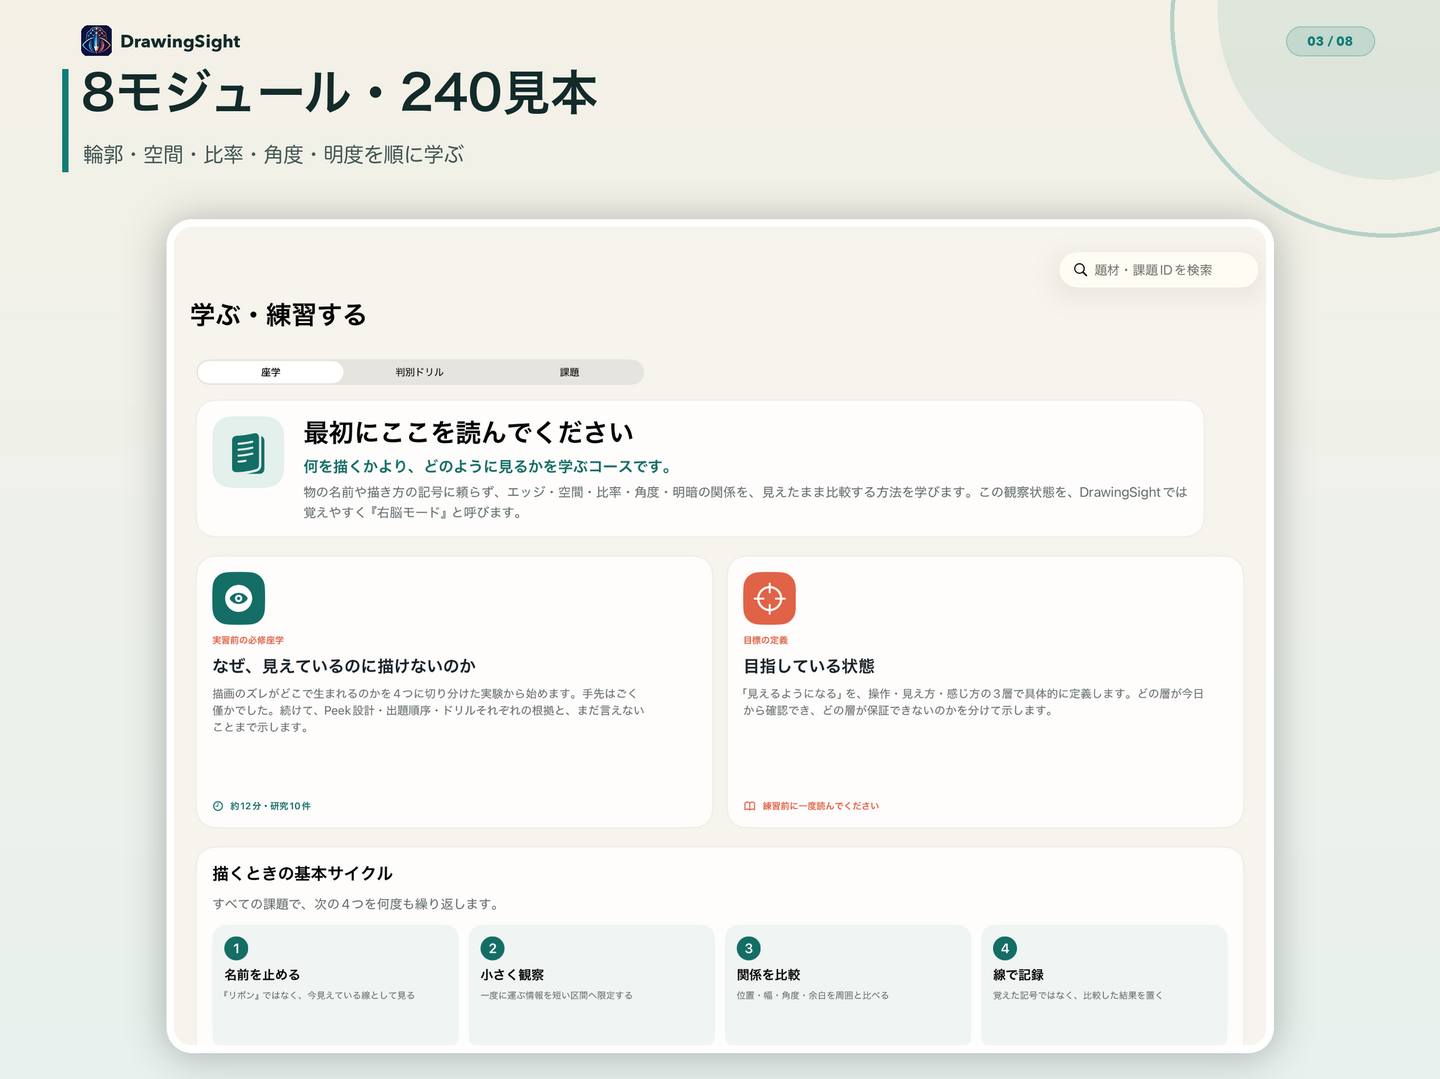Select the 線で記録 step card
This screenshot has width=1440, height=1079.
[x=1104, y=985]
